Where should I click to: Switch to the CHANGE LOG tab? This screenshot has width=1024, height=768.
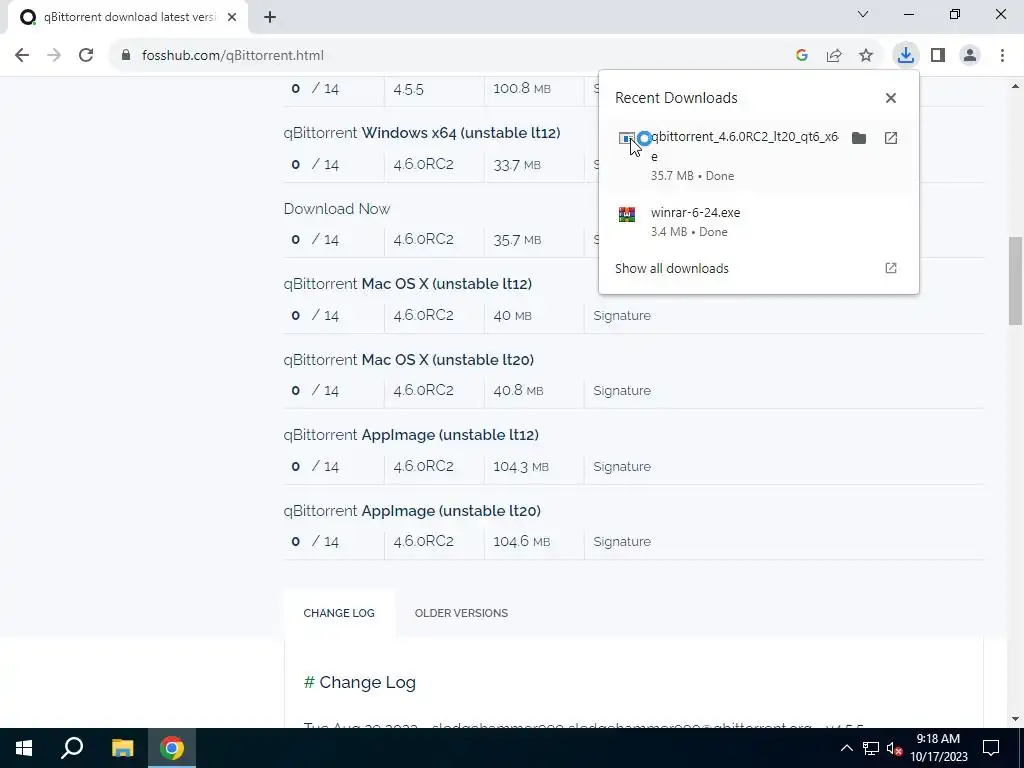pyautogui.click(x=339, y=613)
